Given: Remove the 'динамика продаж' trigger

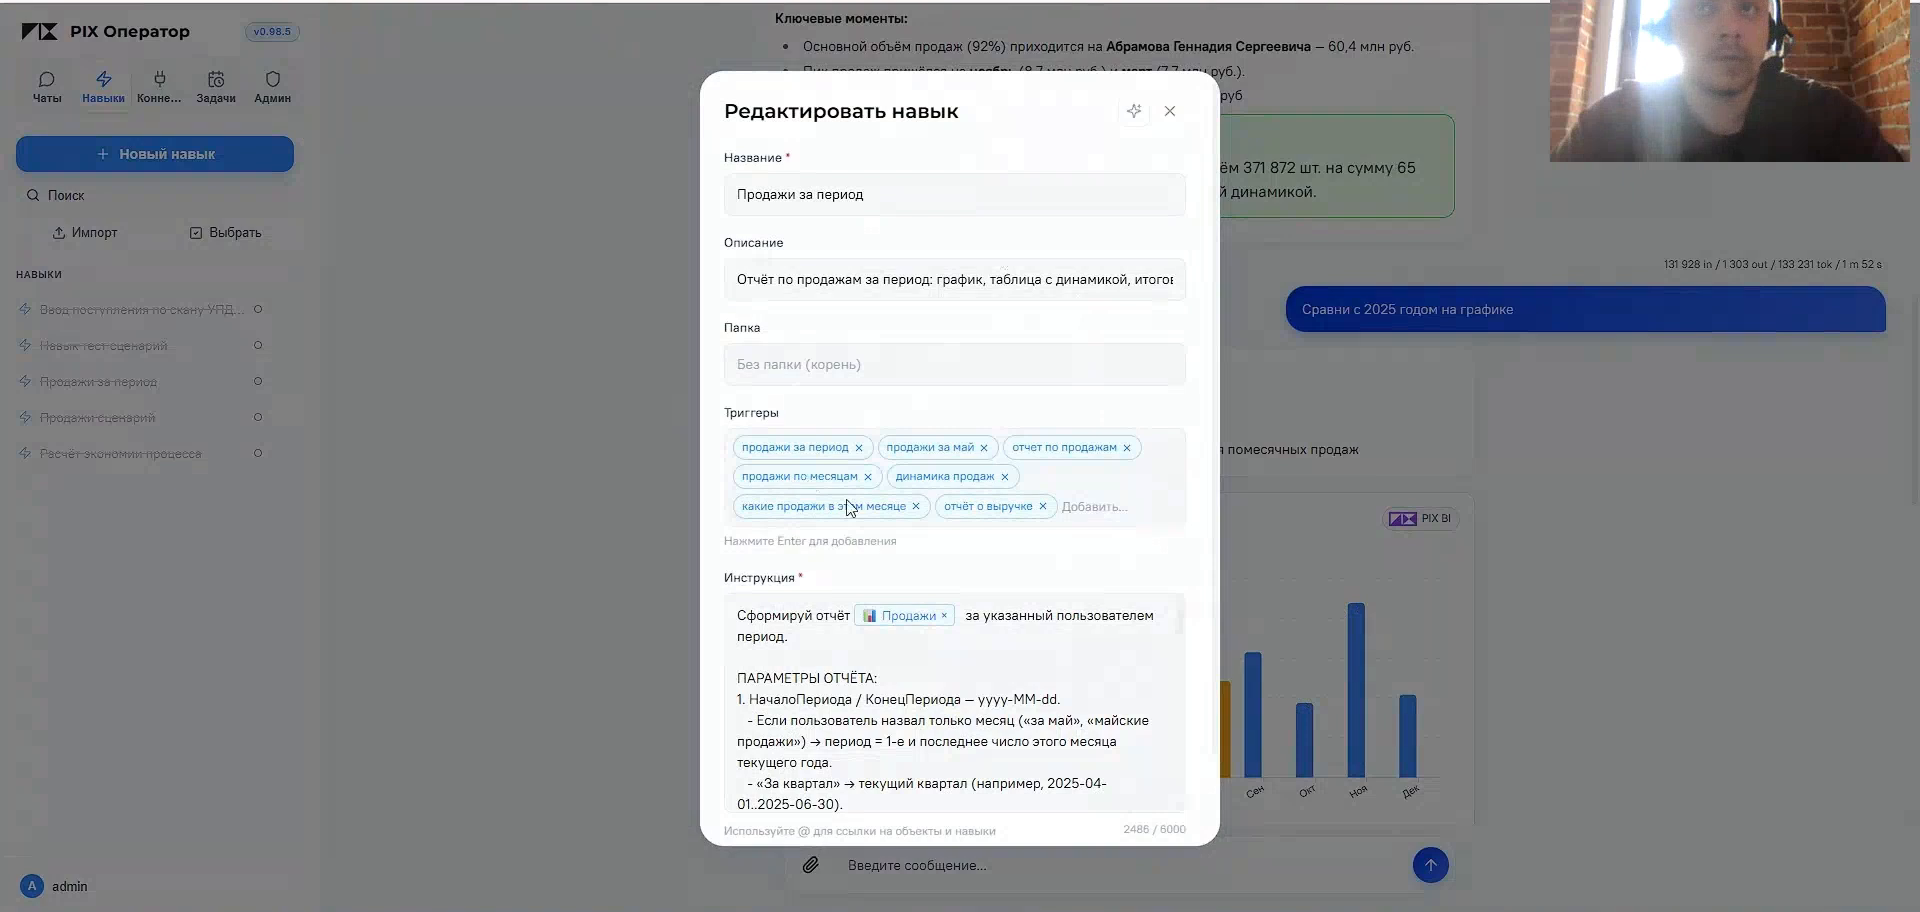Looking at the screenshot, I should pyautogui.click(x=1005, y=477).
